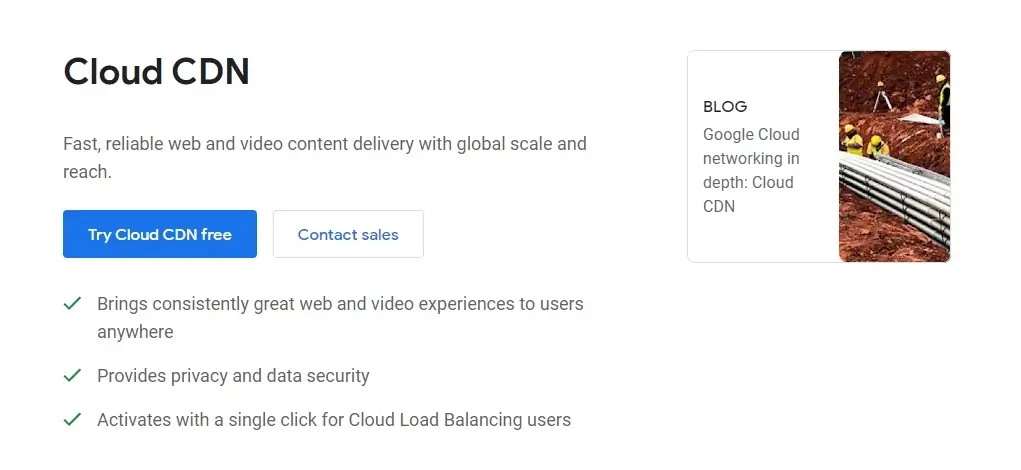Click checkmark icon beside Cloud Load Balancing line
Viewport: 1021px width, 470px height.
pyautogui.click(x=72, y=420)
